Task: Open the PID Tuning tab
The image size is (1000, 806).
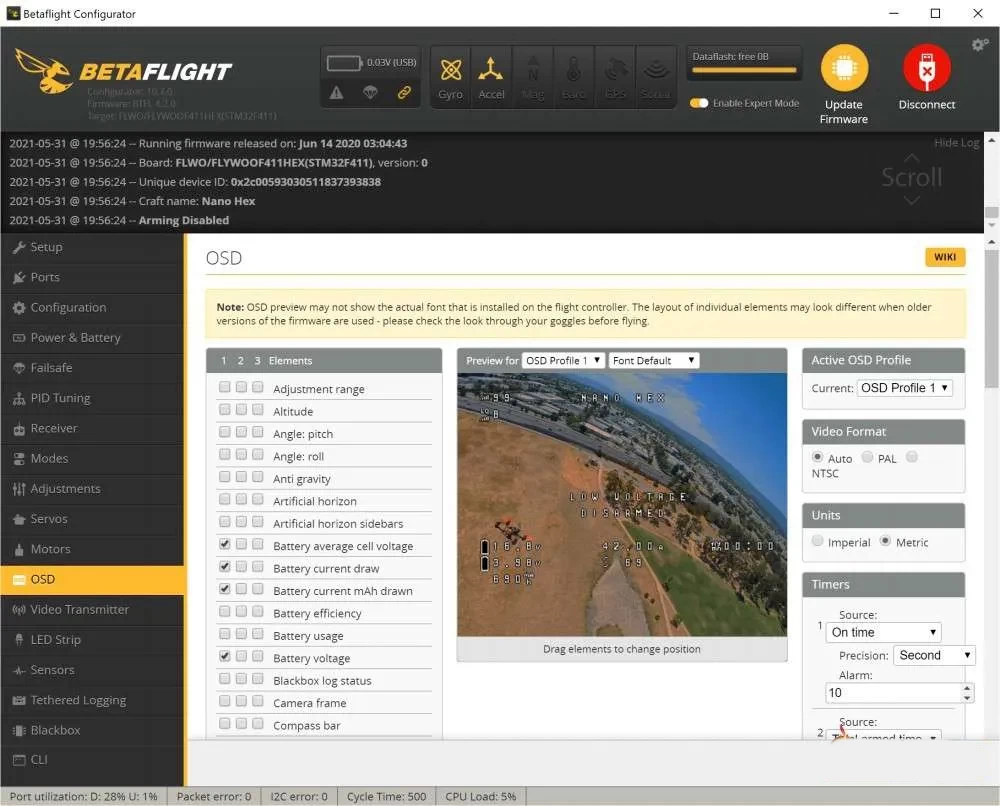Action: click(x=60, y=398)
